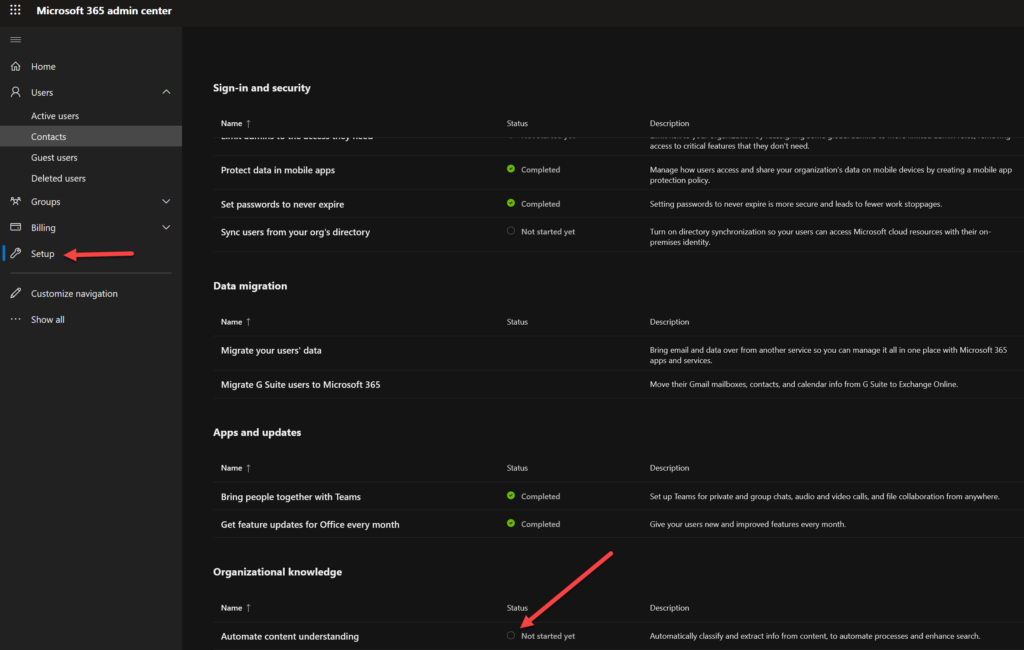Sort Apps and updates table by Name arrow
Viewport: 1024px width, 650px height.
[x=248, y=468]
